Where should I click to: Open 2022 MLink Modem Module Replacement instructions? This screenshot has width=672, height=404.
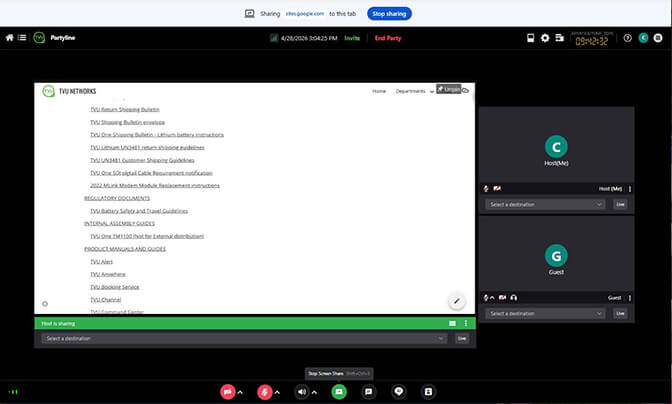click(155, 186)
